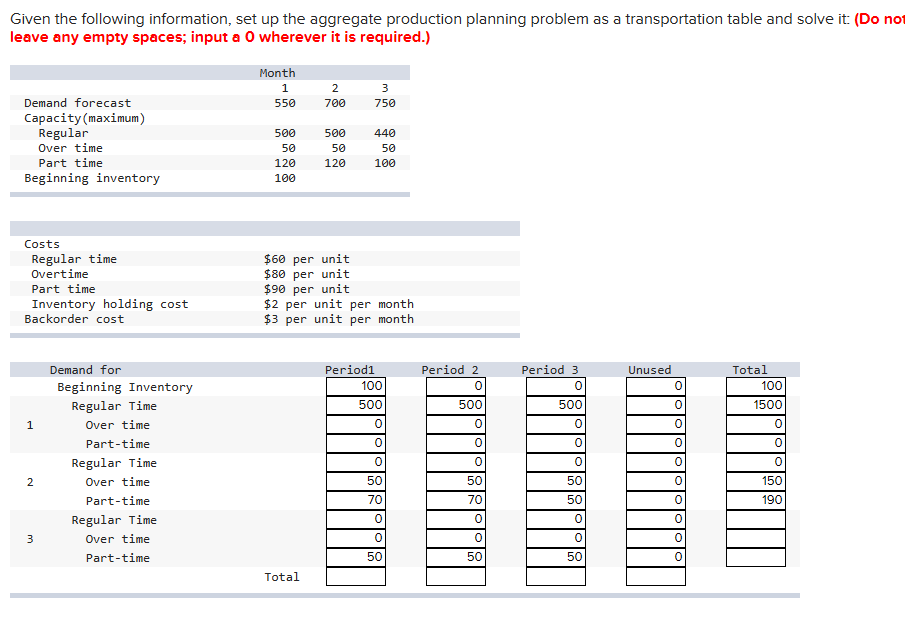Click Beginning Inventory Total column field
Viewport: 905px width, 627px height.
(x=756, y=386)
